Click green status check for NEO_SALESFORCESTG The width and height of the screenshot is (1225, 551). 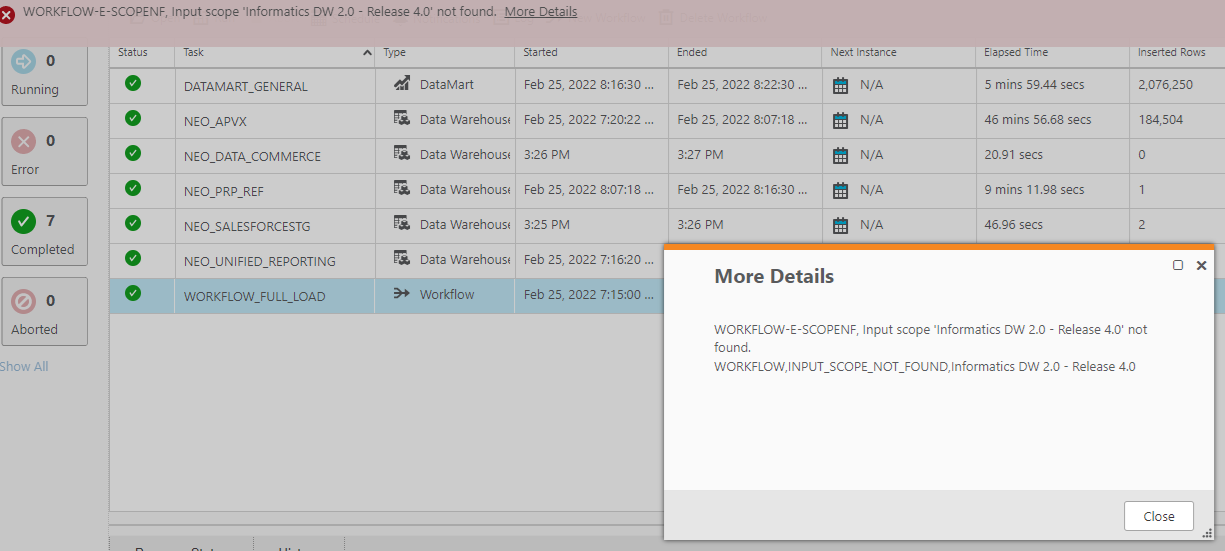(133, 223)
